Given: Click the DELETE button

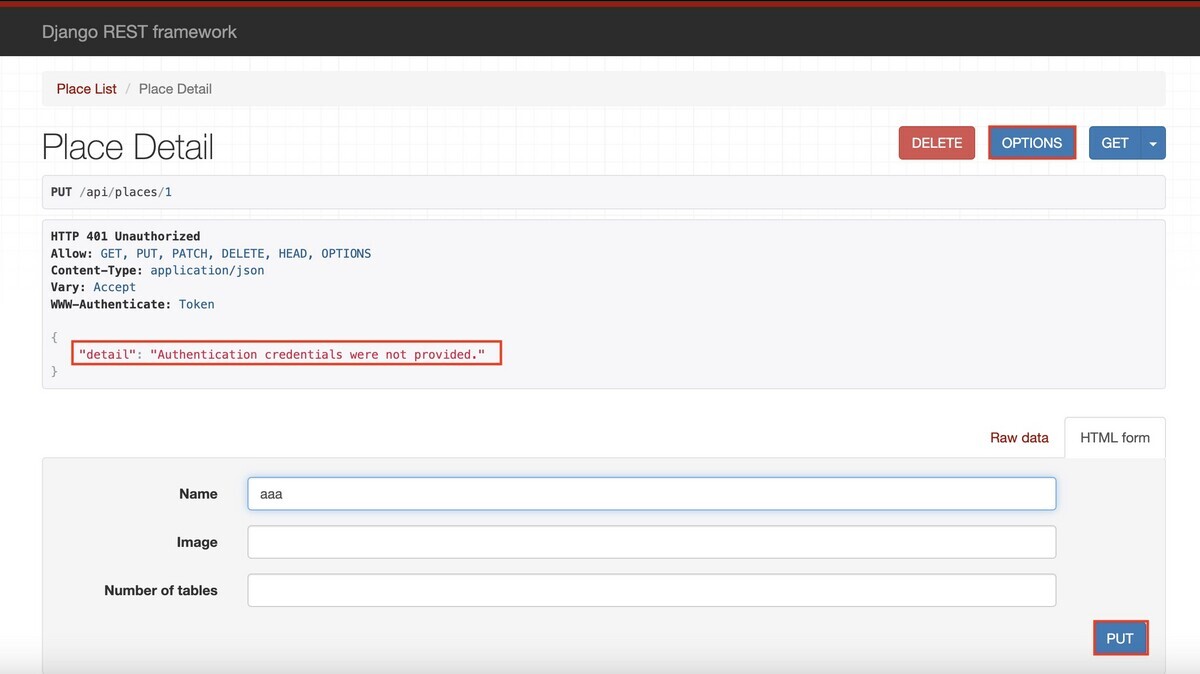Looking at the screenshot, I should (x=936, y=142).
